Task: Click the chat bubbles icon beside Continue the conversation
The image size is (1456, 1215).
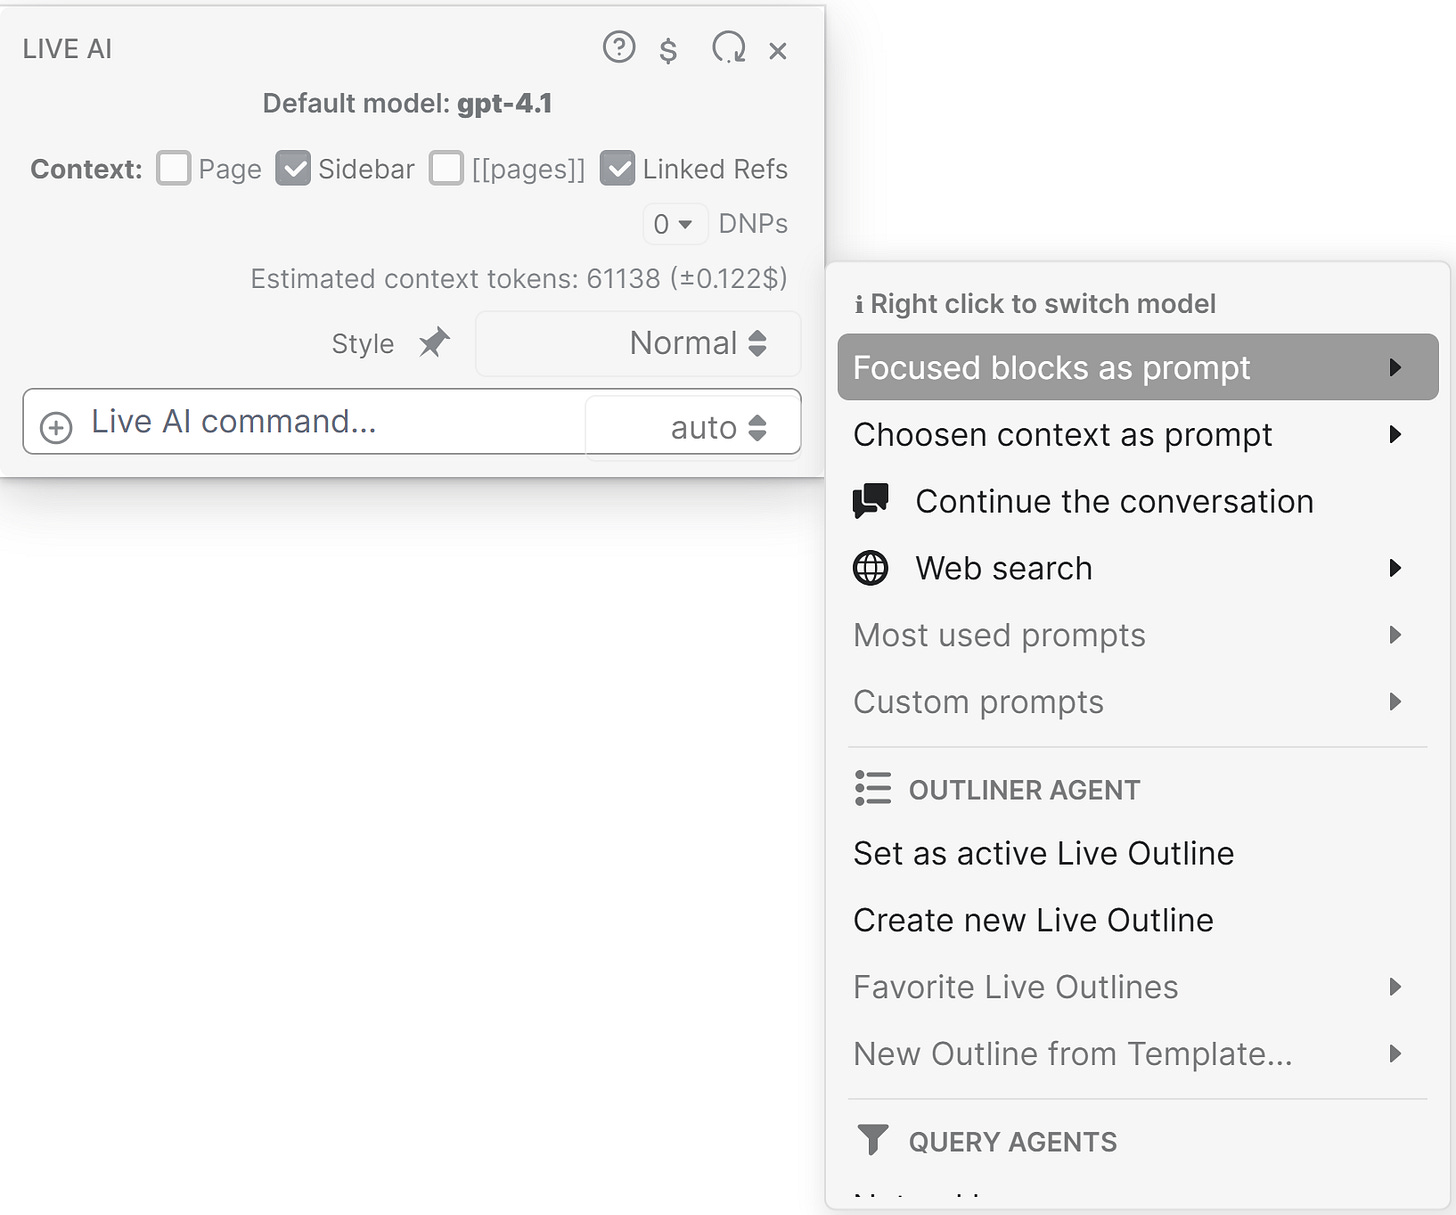Action: tap(870, 501)
